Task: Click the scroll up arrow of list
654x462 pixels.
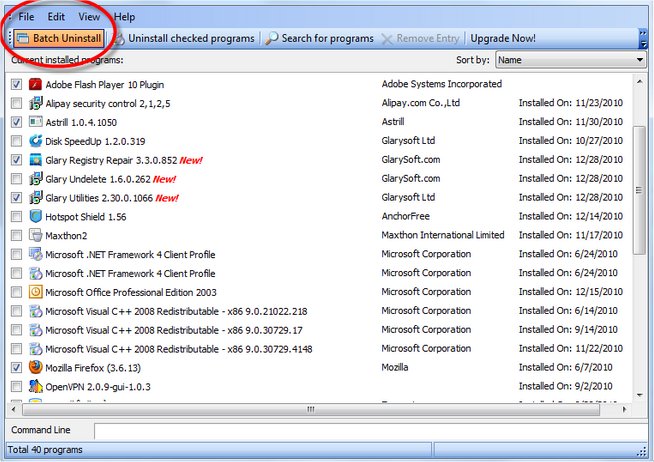Action: (639, 82)
